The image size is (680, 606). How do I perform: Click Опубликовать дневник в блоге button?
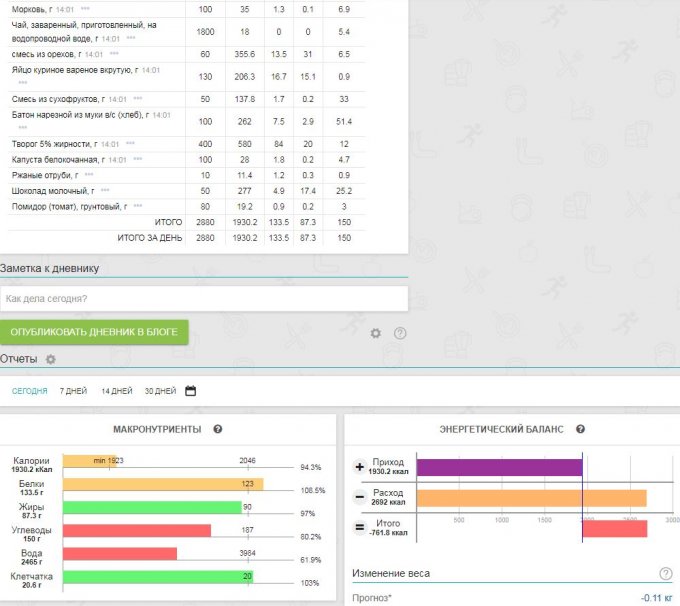click(94, 332)
